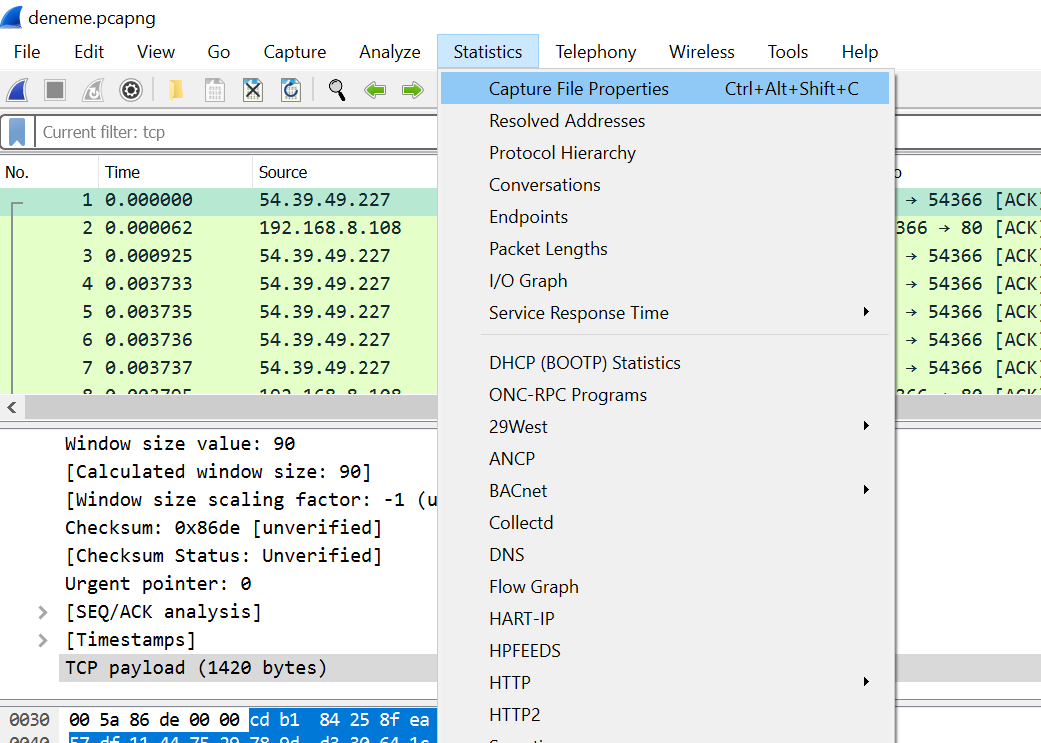Expand the [Timestamps] tree node

coord(42,640)
